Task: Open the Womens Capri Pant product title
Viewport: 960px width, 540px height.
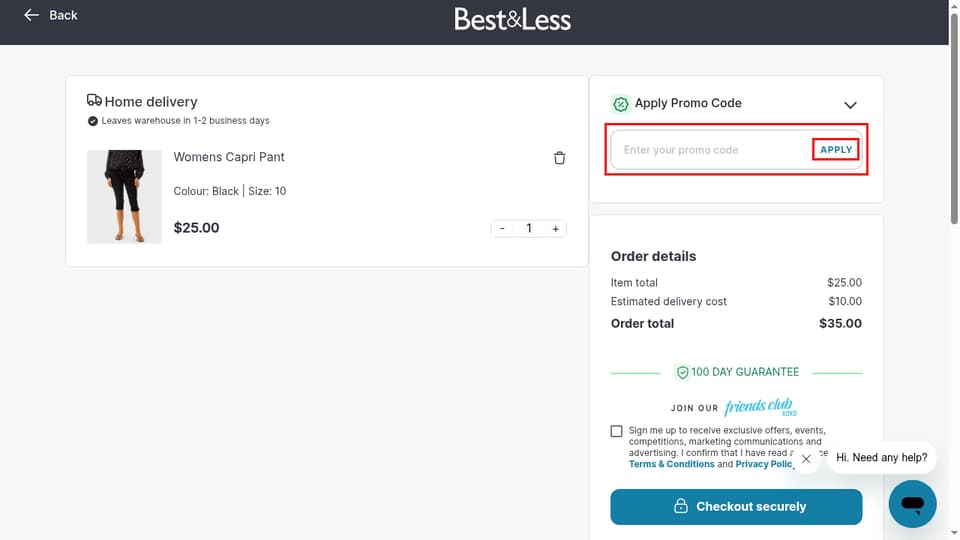Action: pos(229,157)
